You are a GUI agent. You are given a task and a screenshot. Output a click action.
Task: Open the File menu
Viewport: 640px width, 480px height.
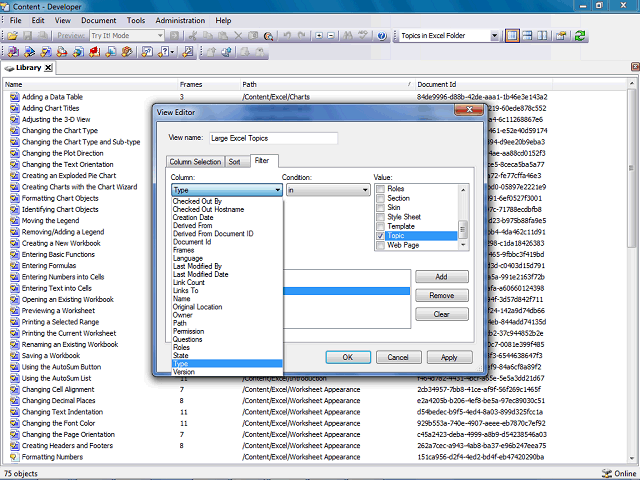[16, 20]
